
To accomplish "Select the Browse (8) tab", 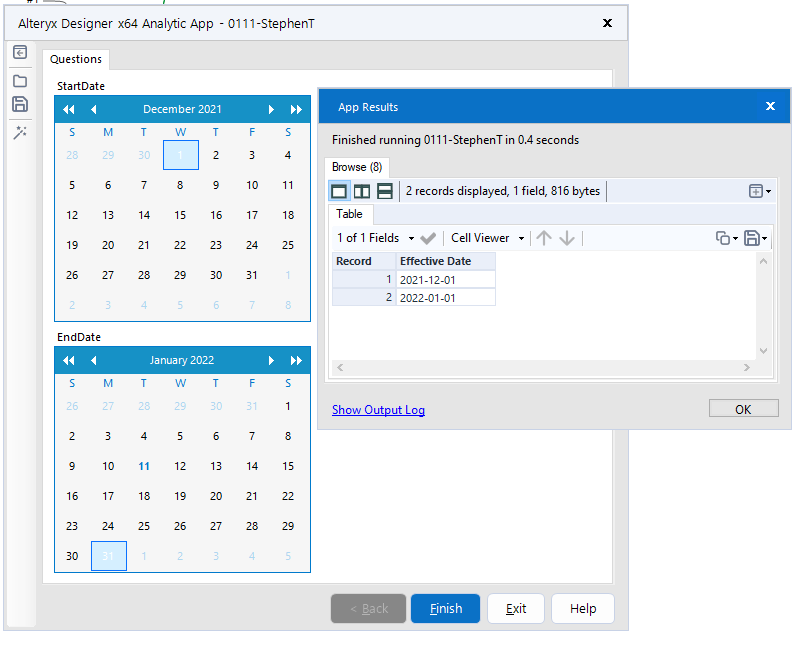I will coord(356,167).
